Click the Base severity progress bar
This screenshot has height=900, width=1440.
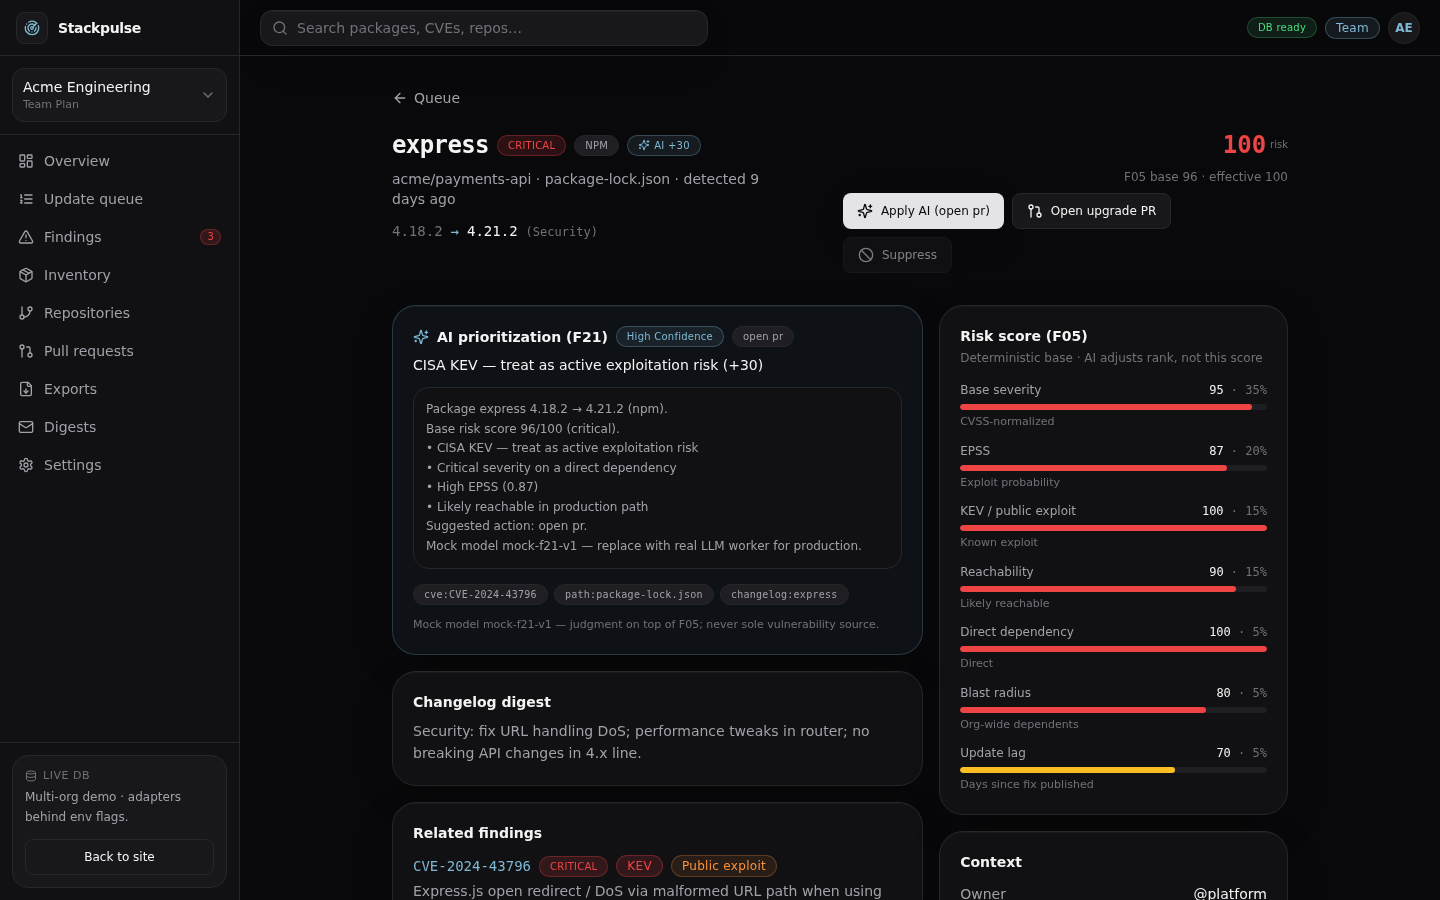tap(1113, 407)
